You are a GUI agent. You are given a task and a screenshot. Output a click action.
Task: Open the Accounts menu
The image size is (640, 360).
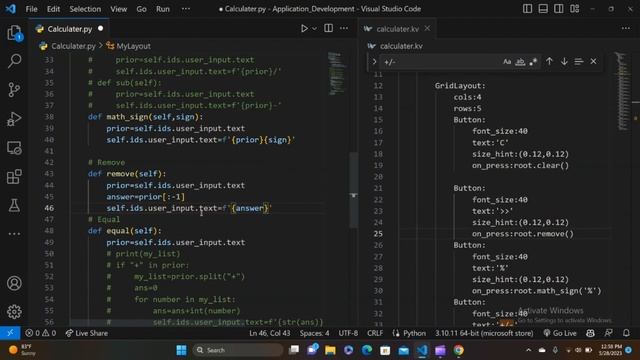pos(14,283)
